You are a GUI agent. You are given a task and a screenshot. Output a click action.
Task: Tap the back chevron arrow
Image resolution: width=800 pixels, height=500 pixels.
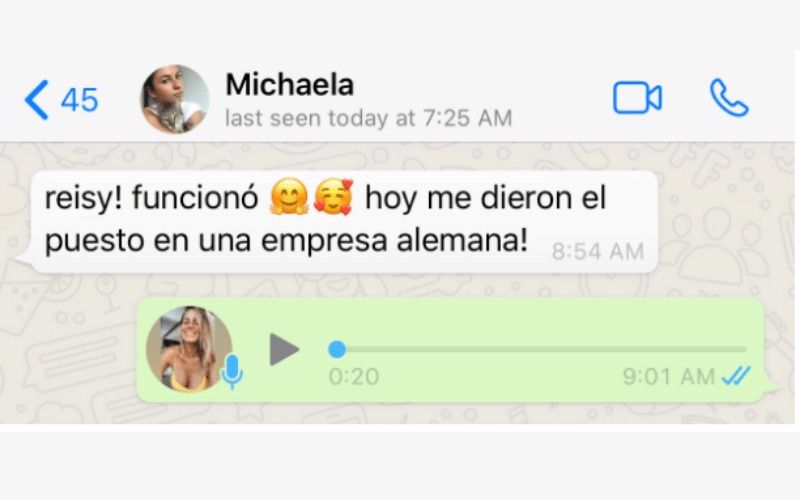[36, 99]
